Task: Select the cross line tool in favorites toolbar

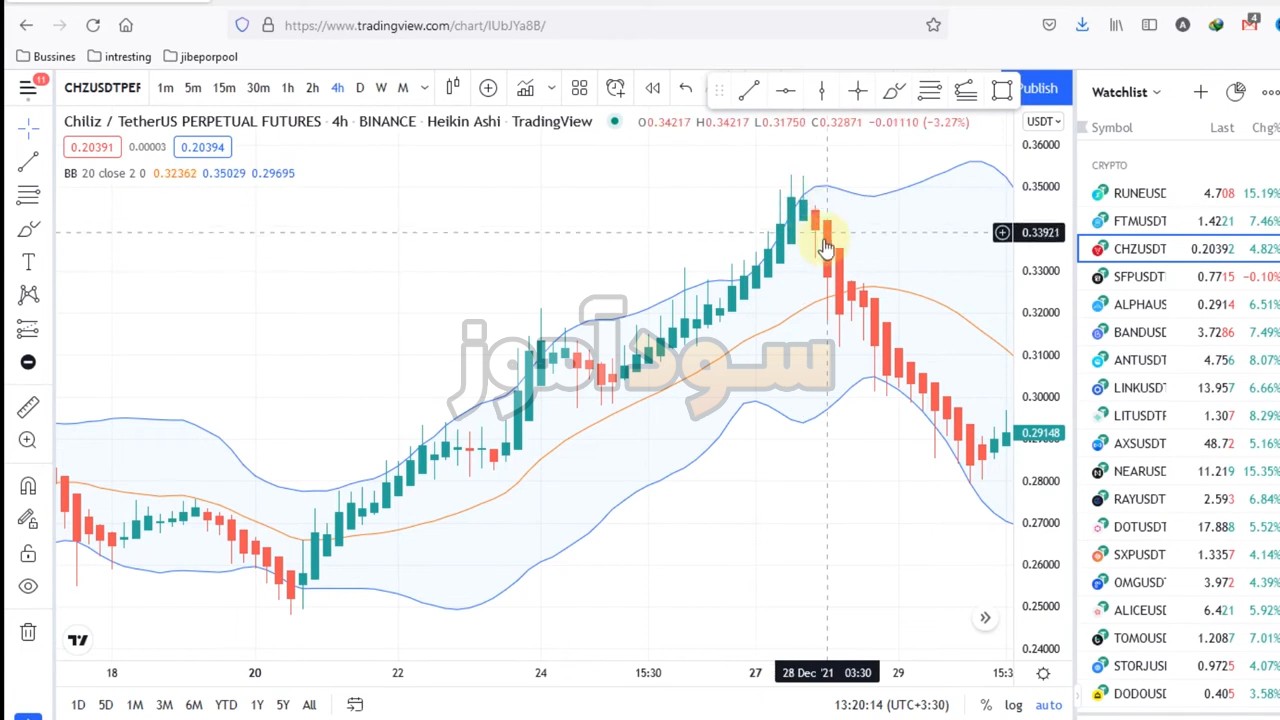Action: pos(857,91)
